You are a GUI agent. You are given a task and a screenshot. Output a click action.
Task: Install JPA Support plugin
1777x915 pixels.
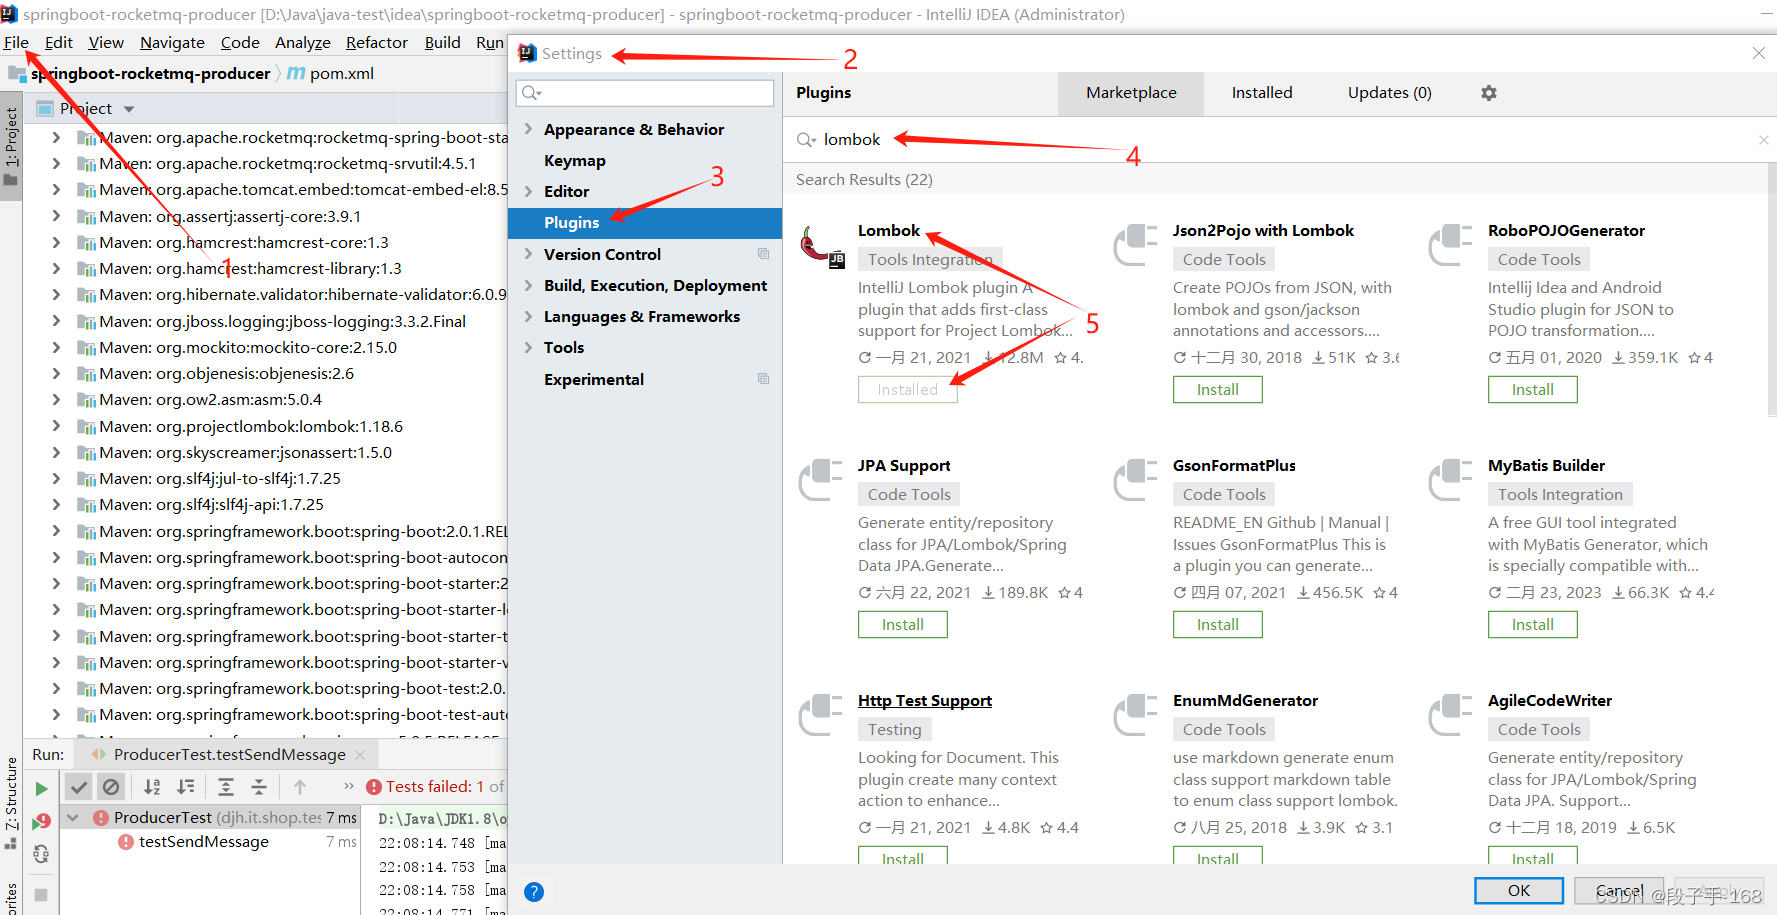click(903, 625)
